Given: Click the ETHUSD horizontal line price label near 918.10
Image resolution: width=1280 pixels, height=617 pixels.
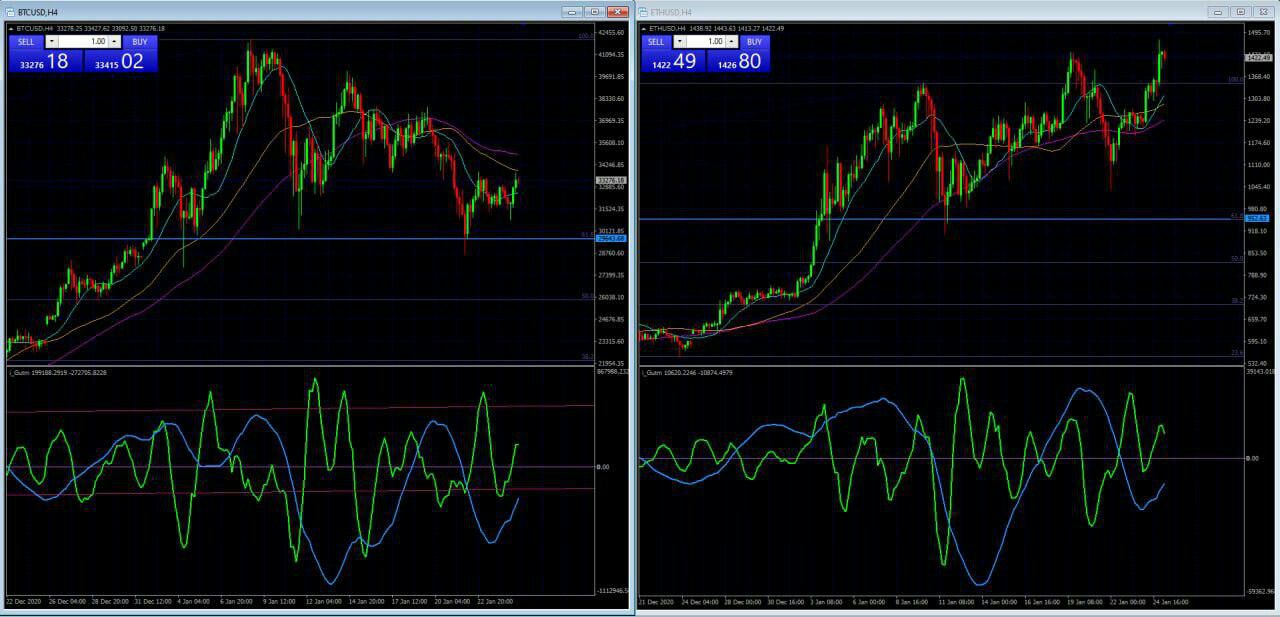Looking at the screenshot, I should [x=1257, y=217].
